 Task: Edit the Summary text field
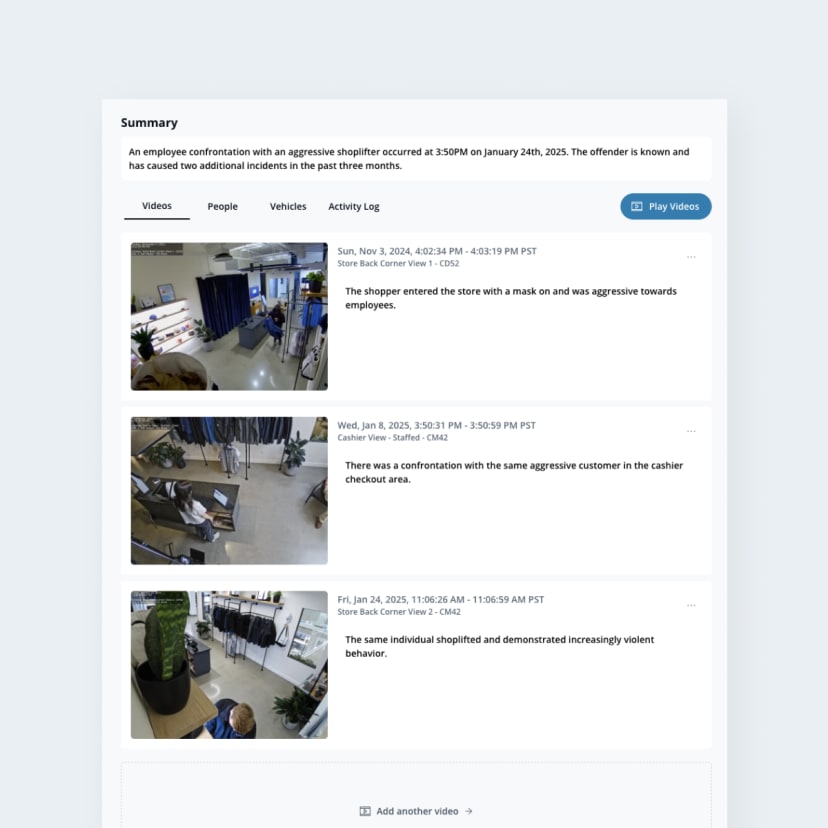click(416, 159)
